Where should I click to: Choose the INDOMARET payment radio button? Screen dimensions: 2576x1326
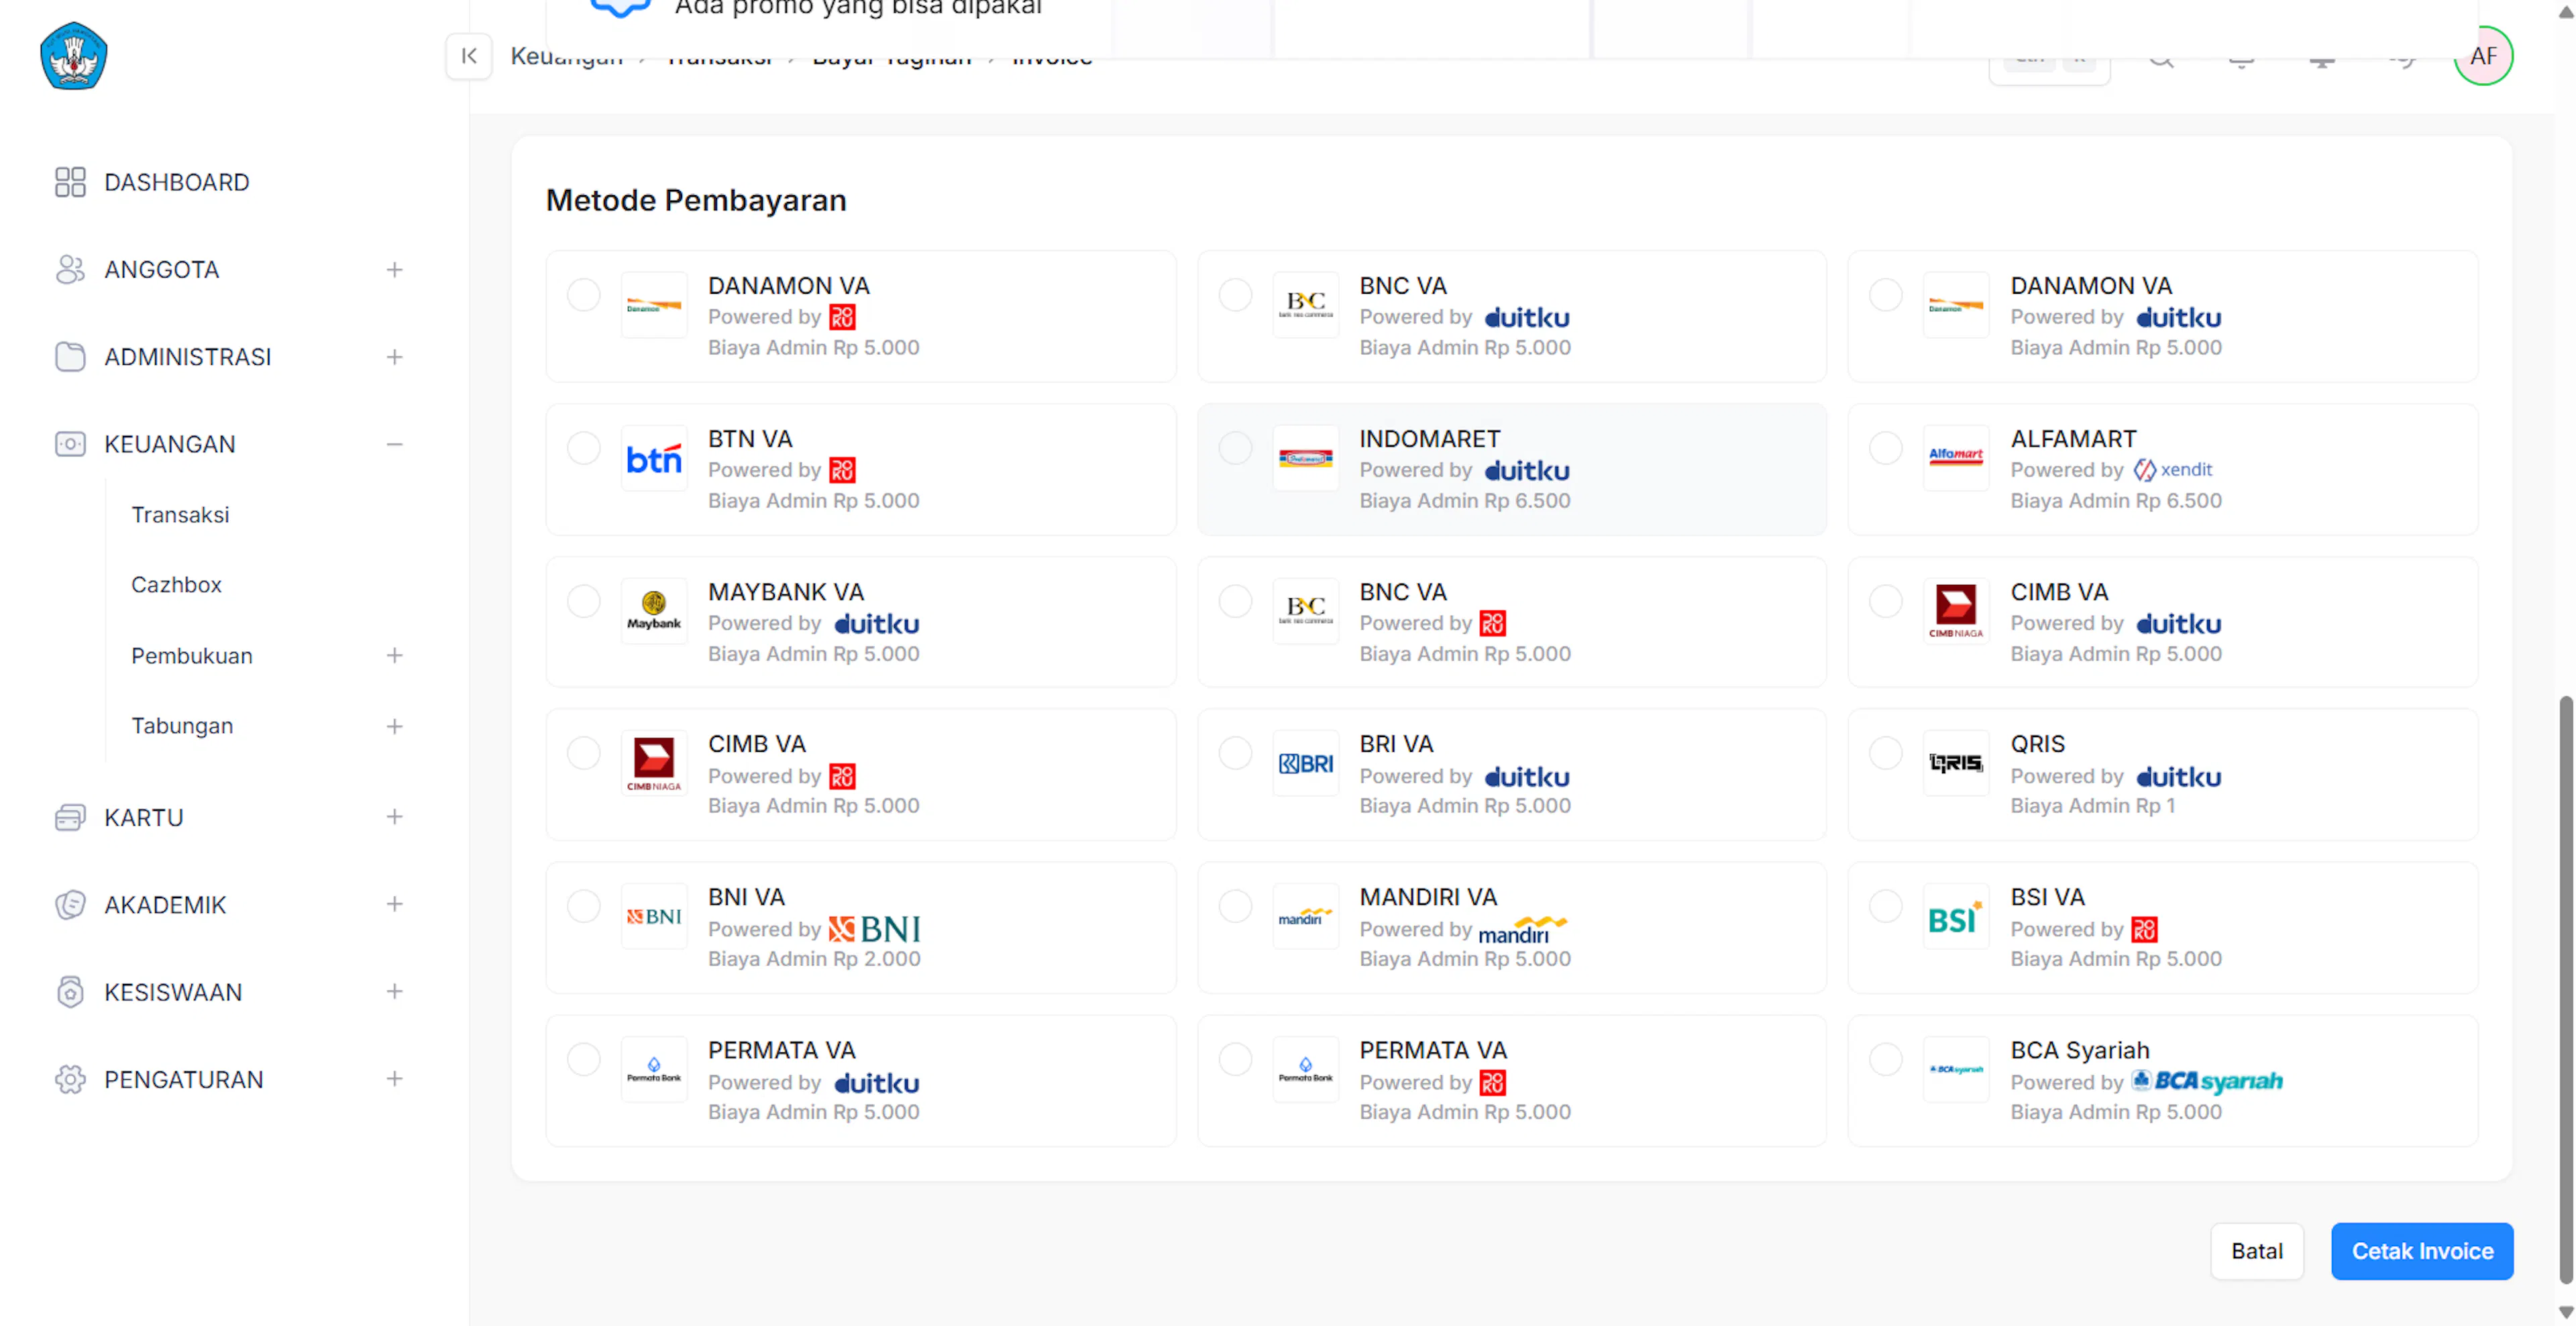(x=1235, y=448)
